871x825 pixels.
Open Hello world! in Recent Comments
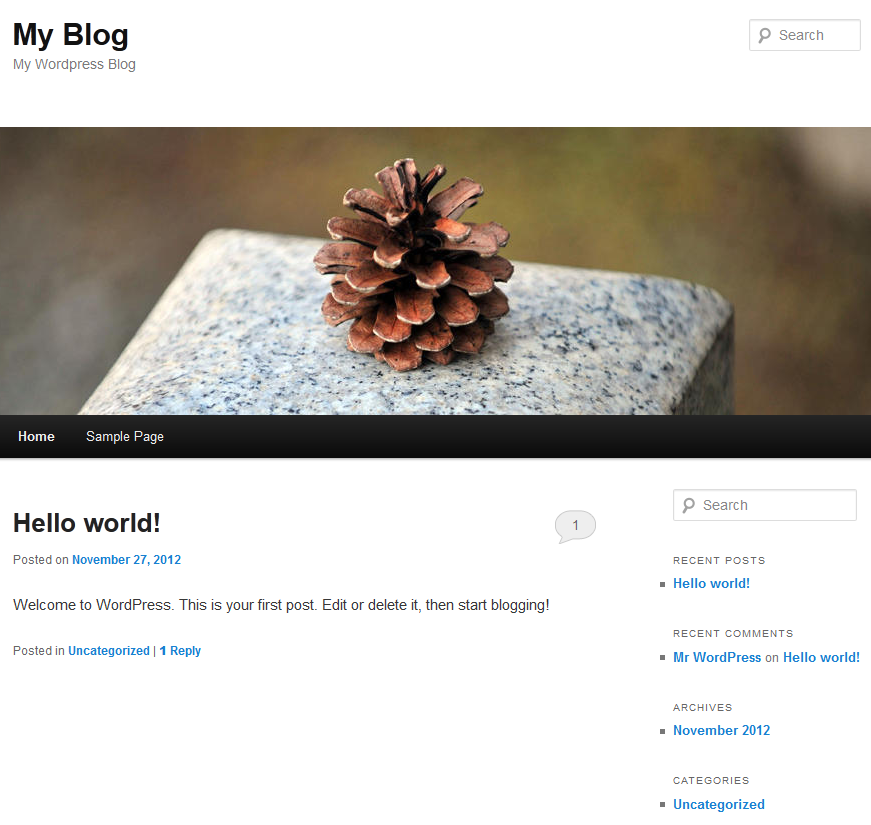[821, 658]
